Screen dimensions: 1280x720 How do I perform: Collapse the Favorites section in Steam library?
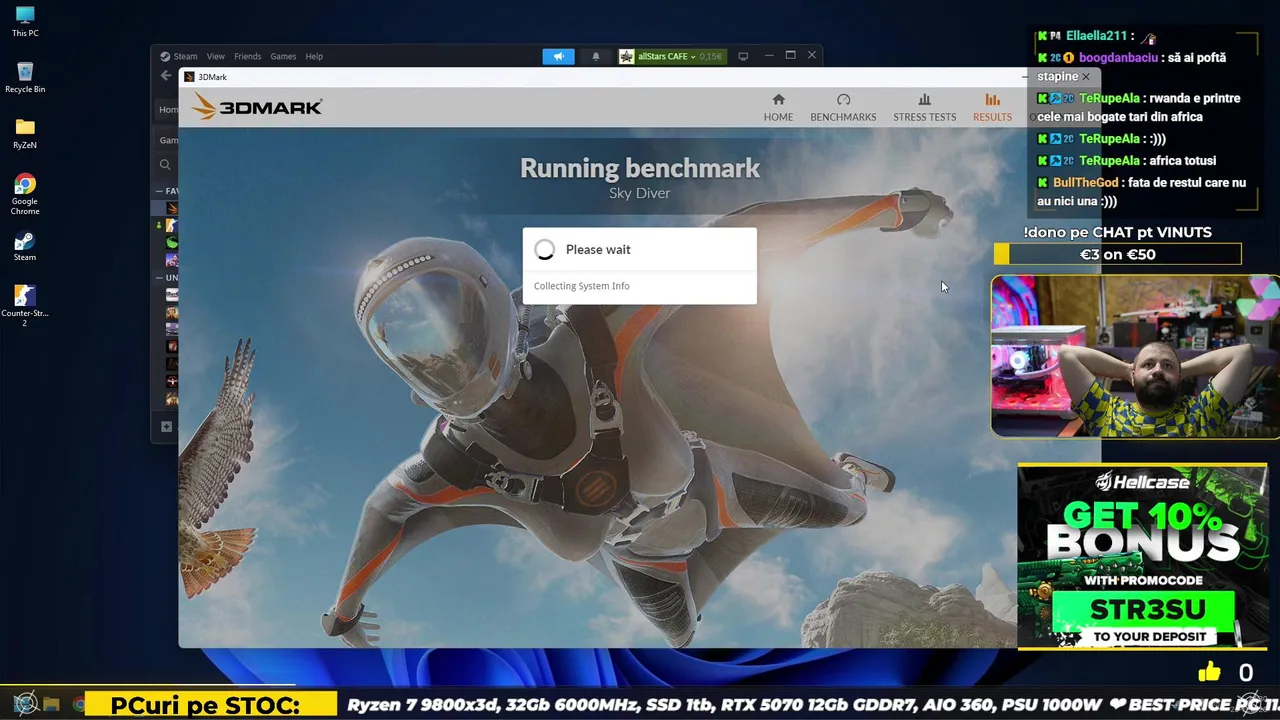click(x=159, y=190)
